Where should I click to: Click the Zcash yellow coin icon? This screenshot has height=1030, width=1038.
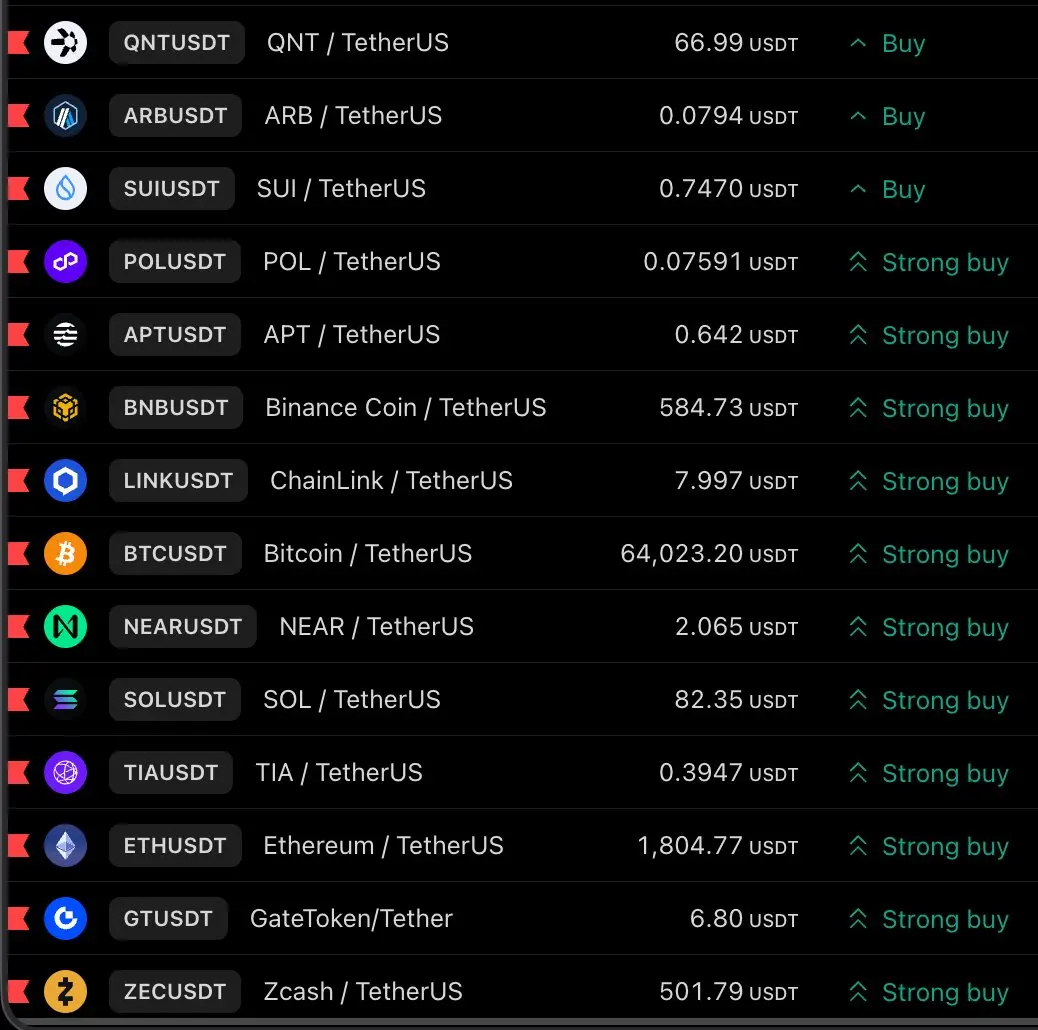65,992
